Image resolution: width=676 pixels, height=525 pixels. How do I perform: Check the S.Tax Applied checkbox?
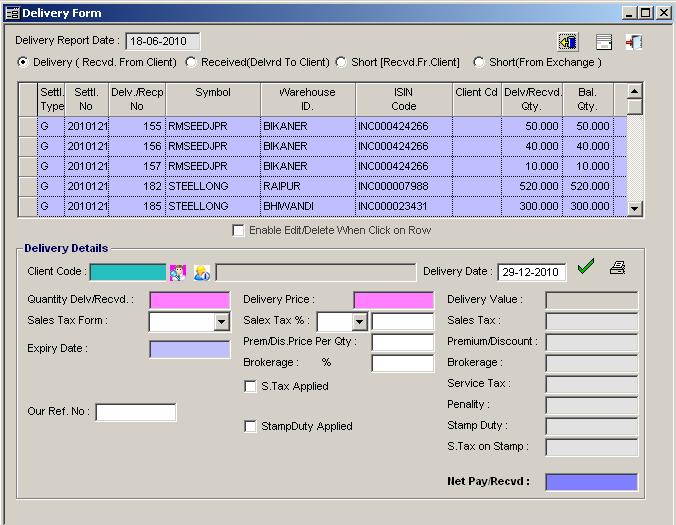(x=250, y=386)
